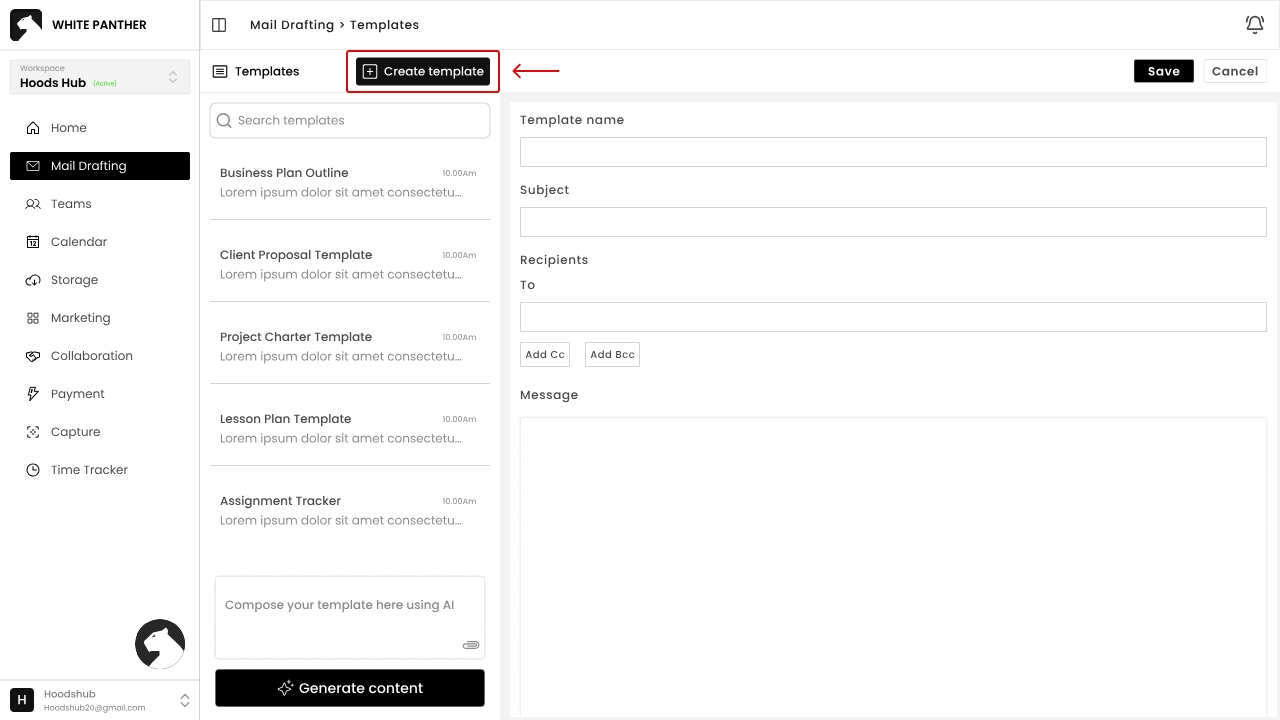Screen dimensions: 1280x720
Task: Click the panther chat avatar icon
Action: point(160,644)
